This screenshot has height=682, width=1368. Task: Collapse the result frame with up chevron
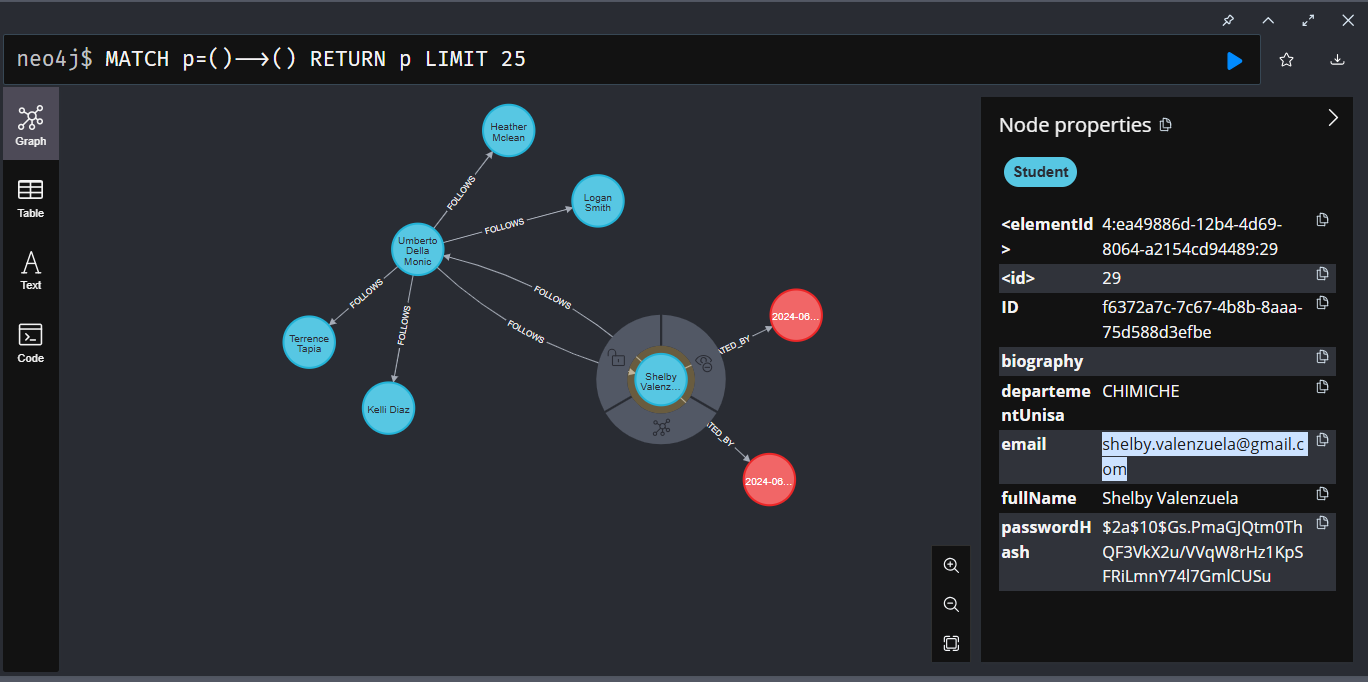tap(1268, 20)
